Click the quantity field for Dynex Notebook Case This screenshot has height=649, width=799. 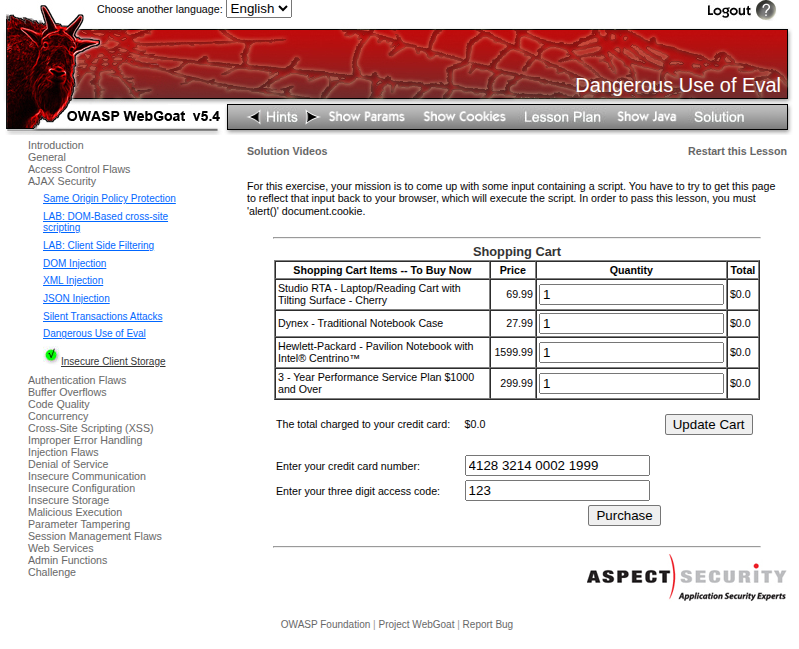(631, 323)
